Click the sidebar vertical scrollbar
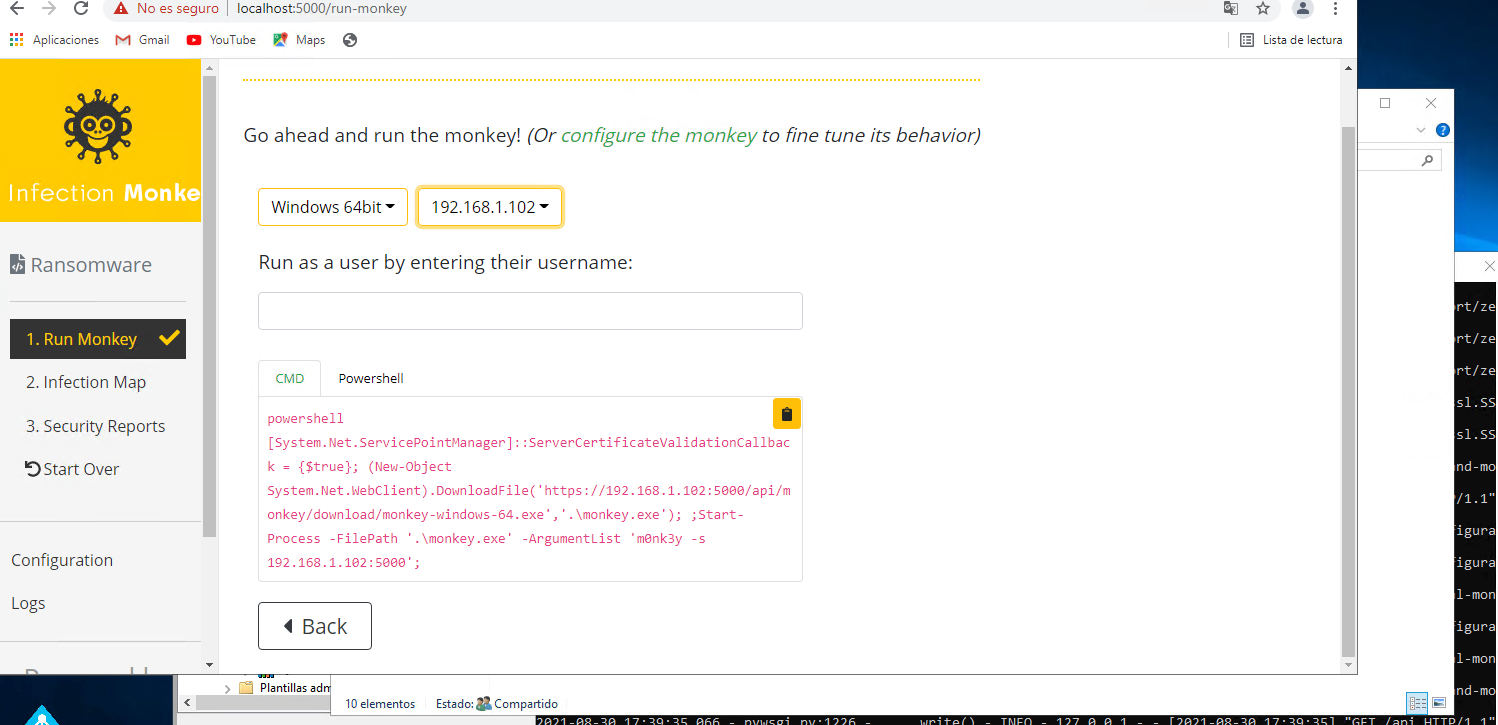Screen dimensions: 1498x725 point(209,300)
